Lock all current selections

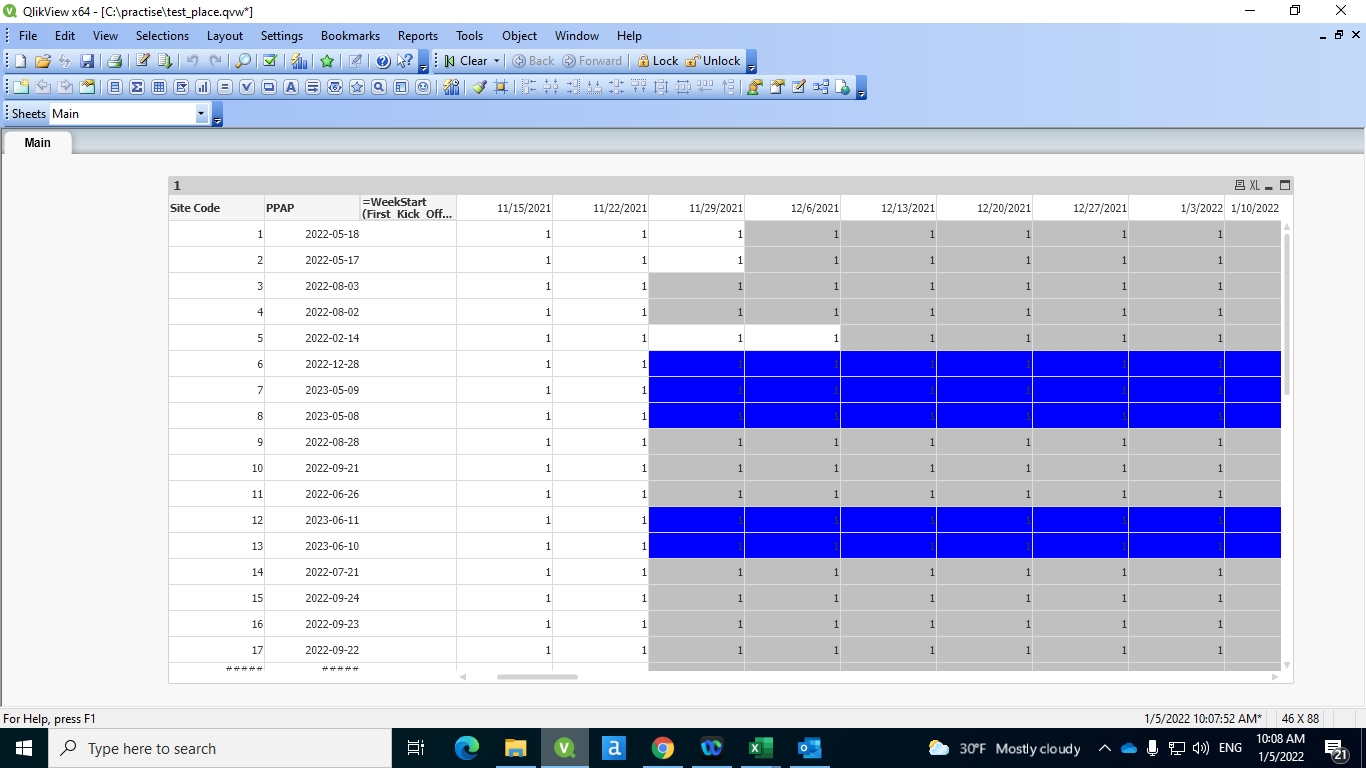[x=657, y=60]
